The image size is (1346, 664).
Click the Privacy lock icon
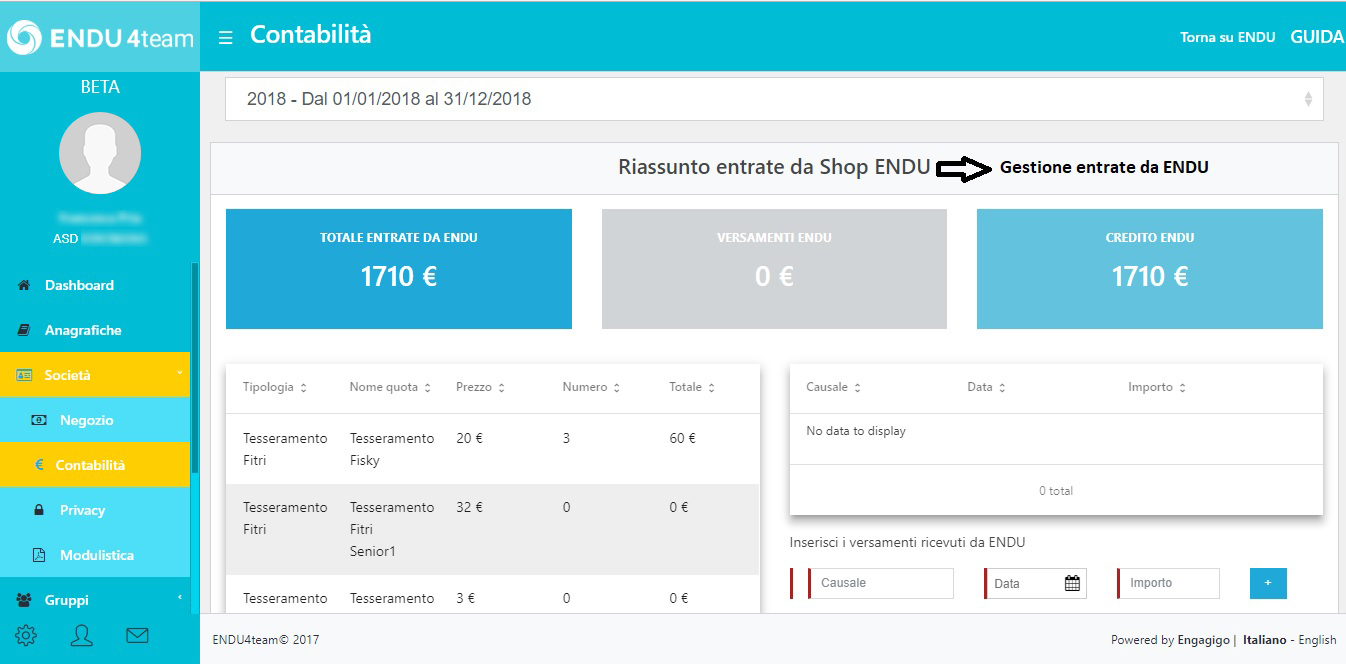click(x=39, y=510)
